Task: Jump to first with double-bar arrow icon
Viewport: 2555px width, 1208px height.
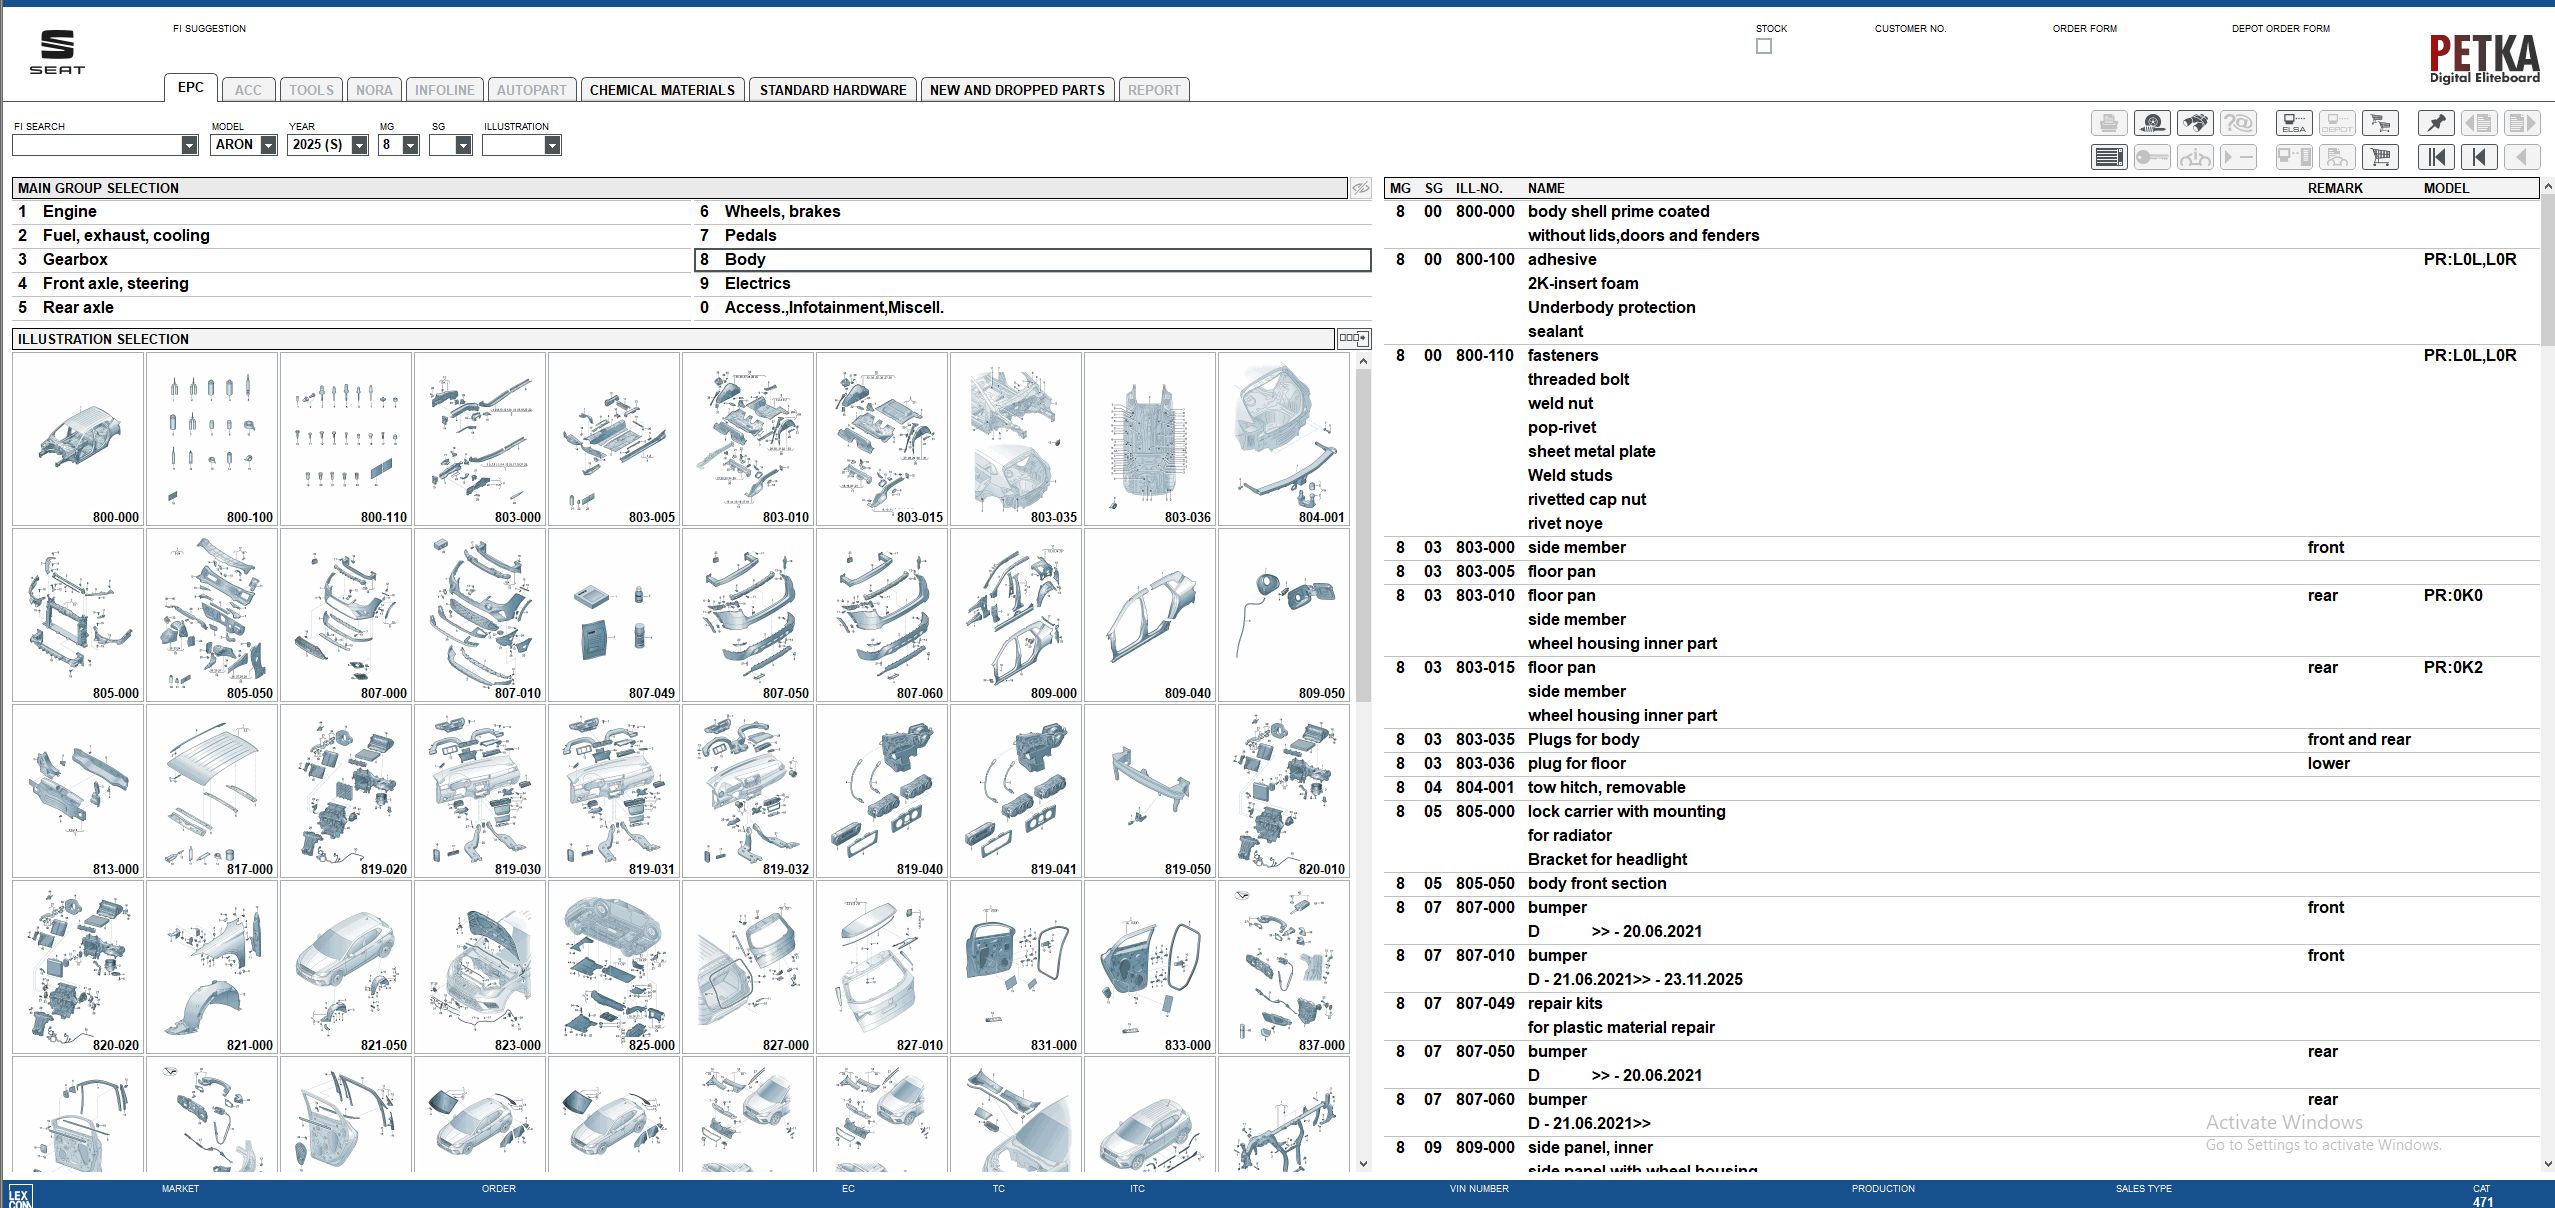Action: (2436, 157)
